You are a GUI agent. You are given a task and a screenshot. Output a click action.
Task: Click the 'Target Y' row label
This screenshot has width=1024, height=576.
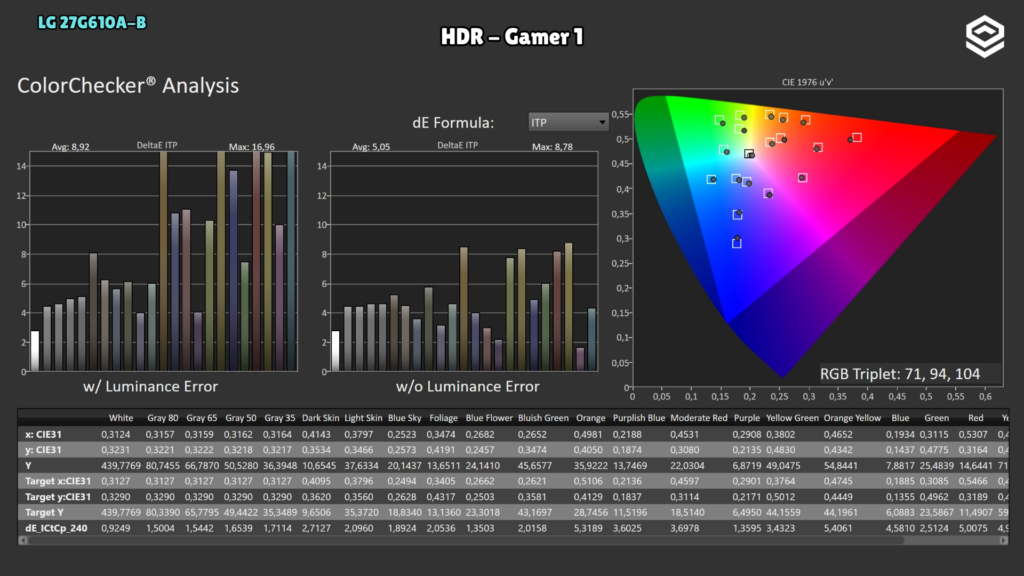[x=44, y=513]
